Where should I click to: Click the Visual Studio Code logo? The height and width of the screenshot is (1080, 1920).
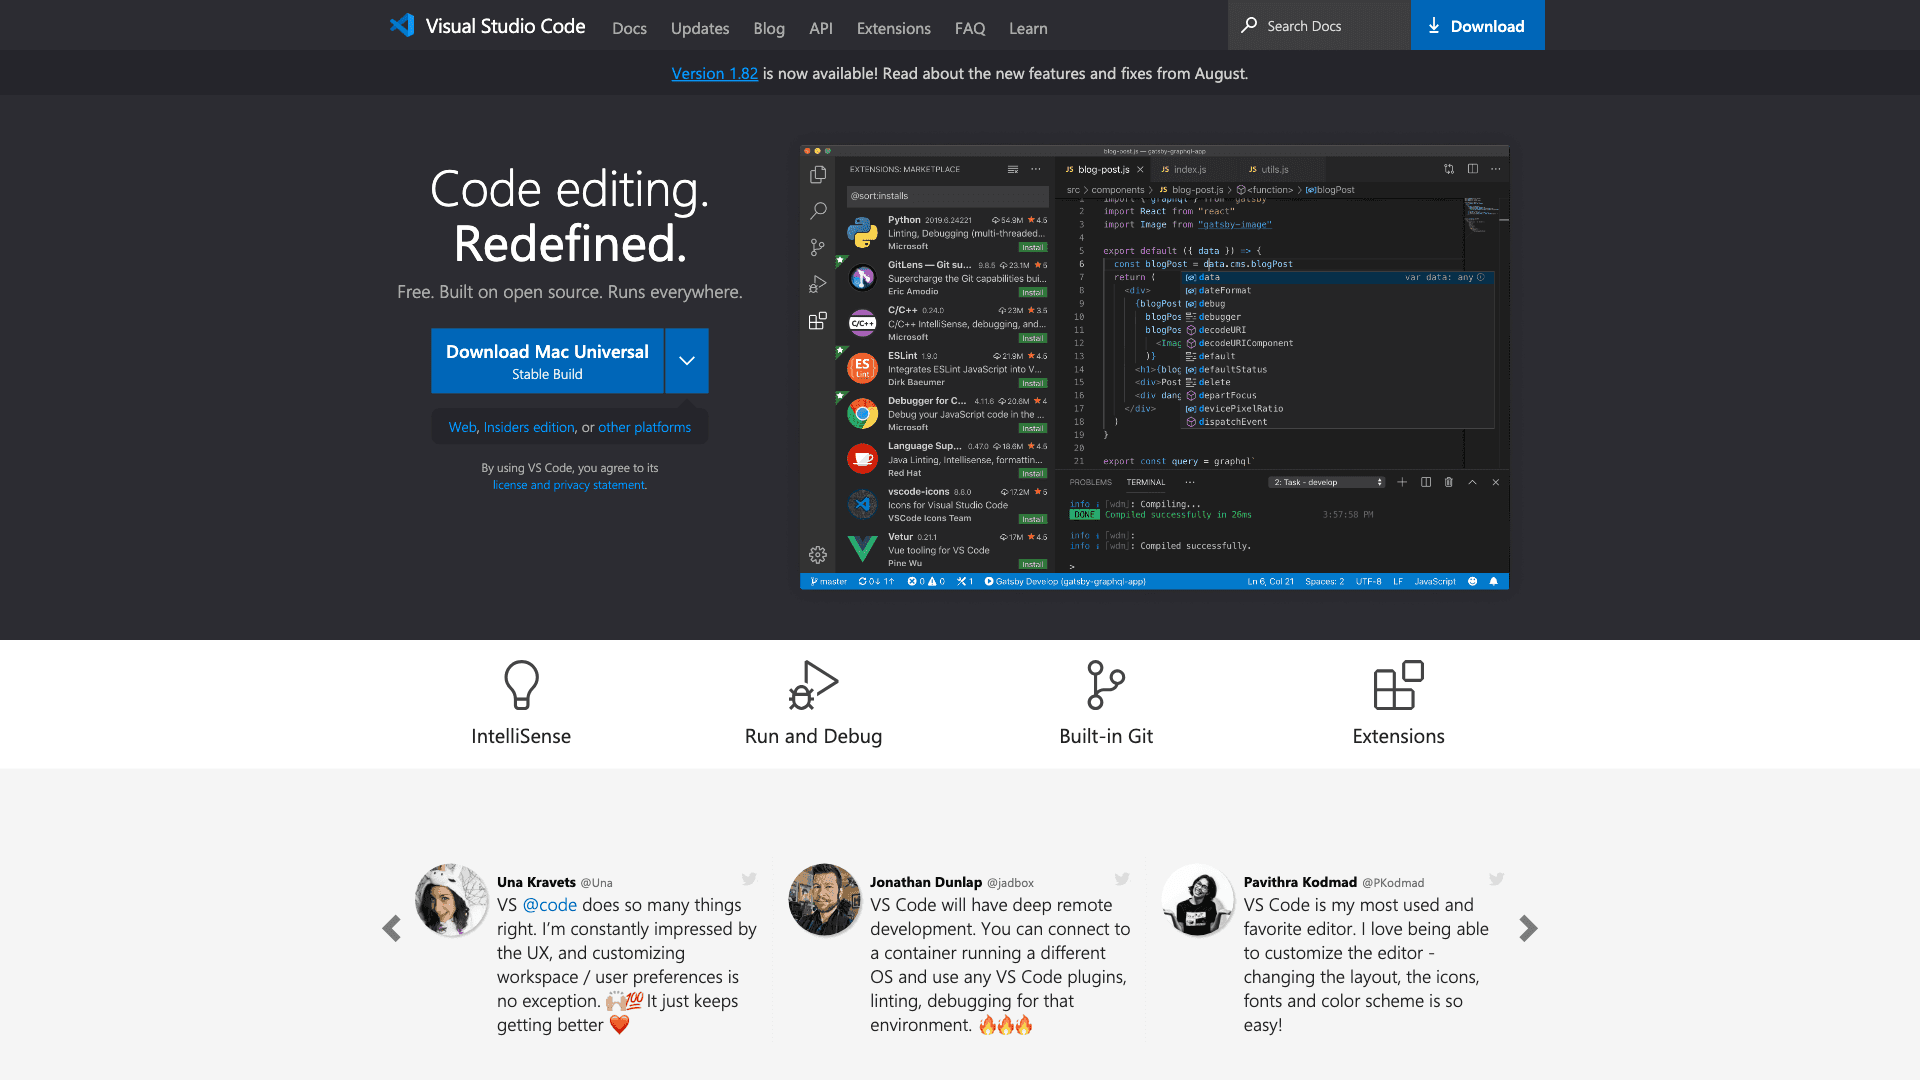(x=487, y=26)
